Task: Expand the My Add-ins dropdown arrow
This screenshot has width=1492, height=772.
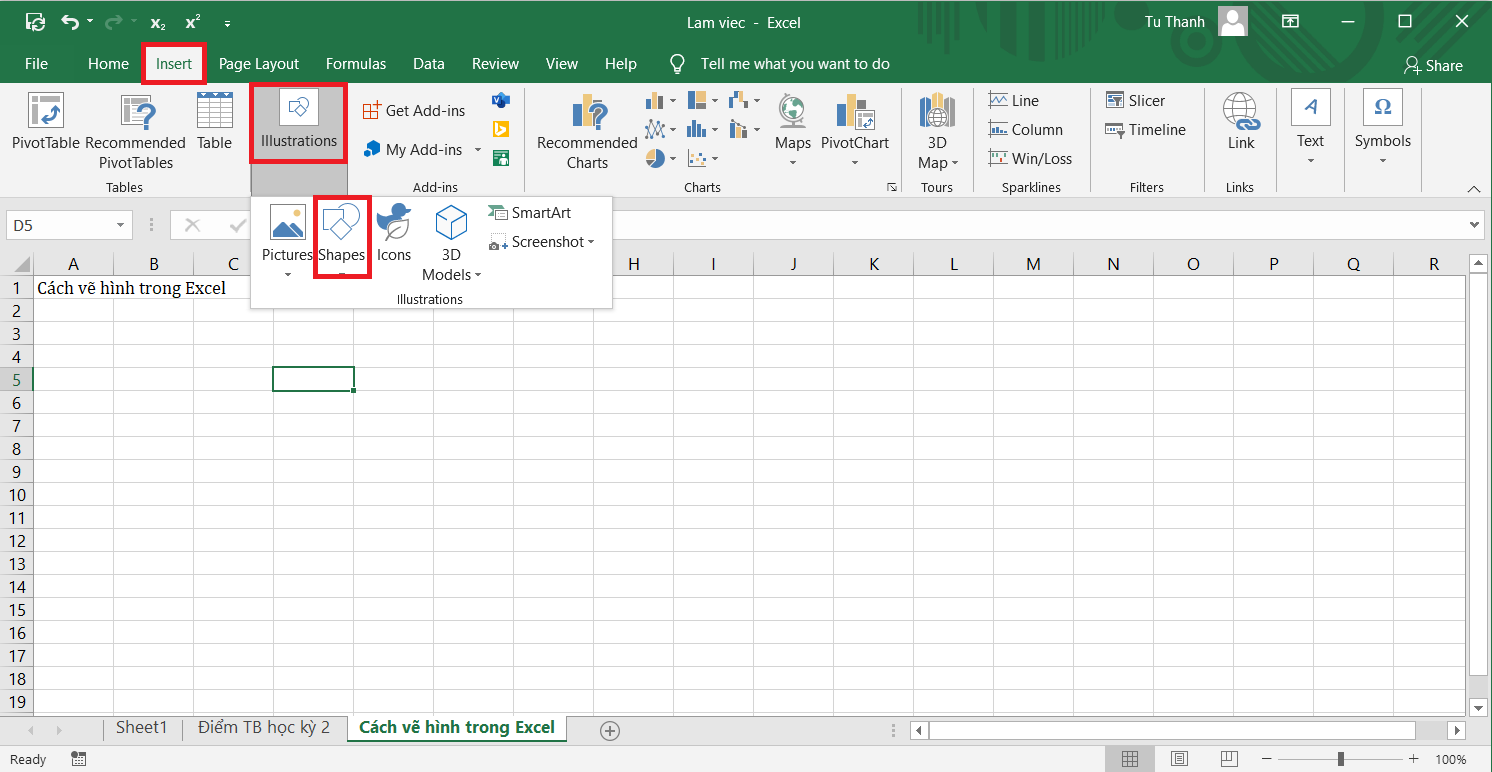Action: click(x=478, y=150)
